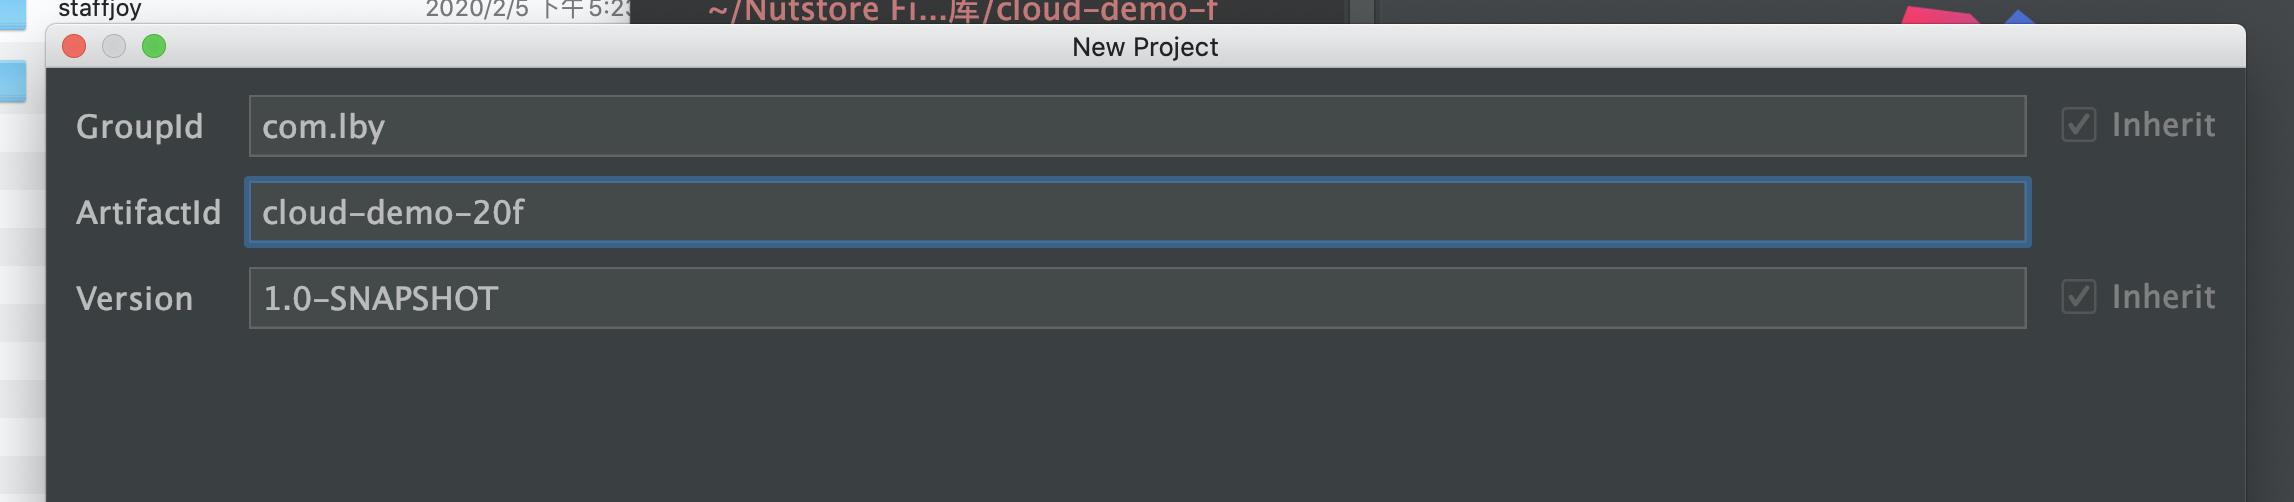Viewport: 2294px width, 502px height.
Task: Focus the ArtifactId field with cloud-demo-20f
Action: point(1137,212)
